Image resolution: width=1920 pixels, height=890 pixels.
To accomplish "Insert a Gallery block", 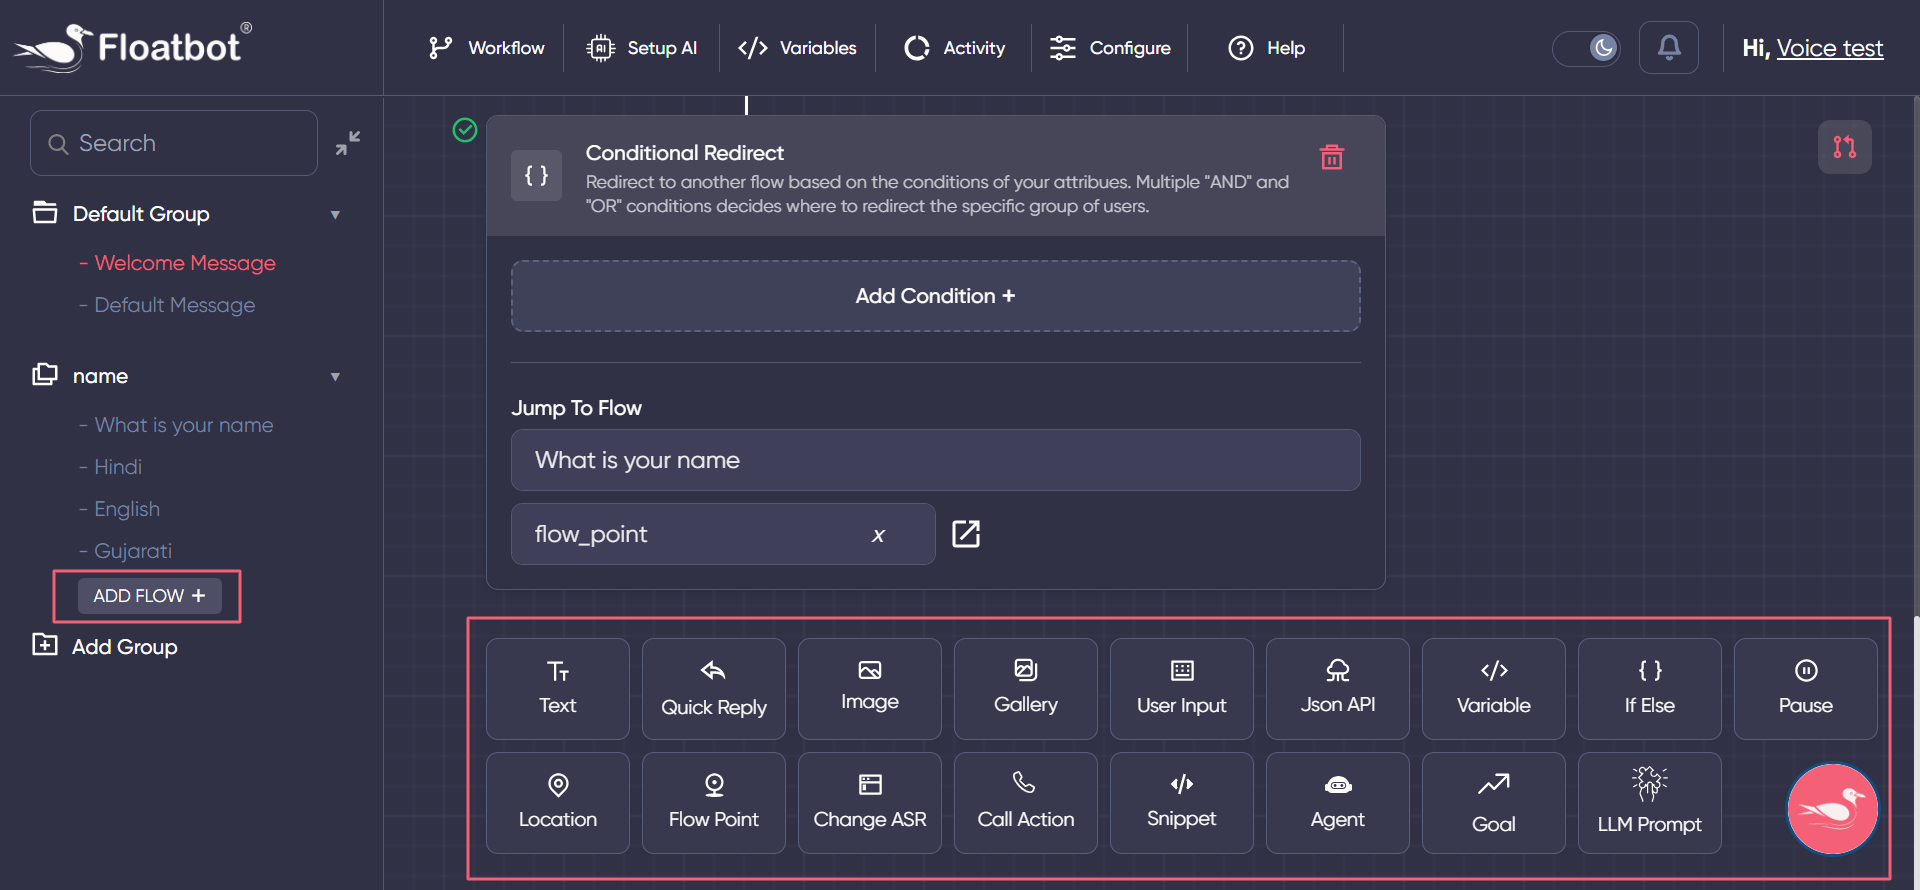I will (1026, 689).
